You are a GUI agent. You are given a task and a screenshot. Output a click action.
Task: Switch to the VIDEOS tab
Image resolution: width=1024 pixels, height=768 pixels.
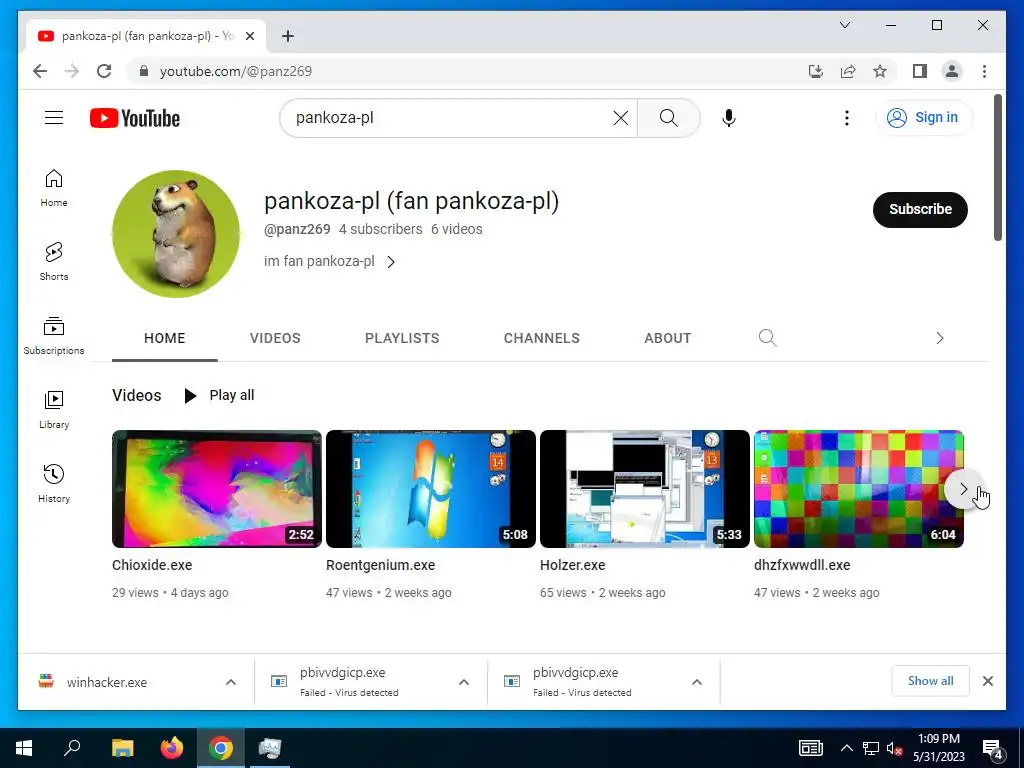[x=275, y=338]
